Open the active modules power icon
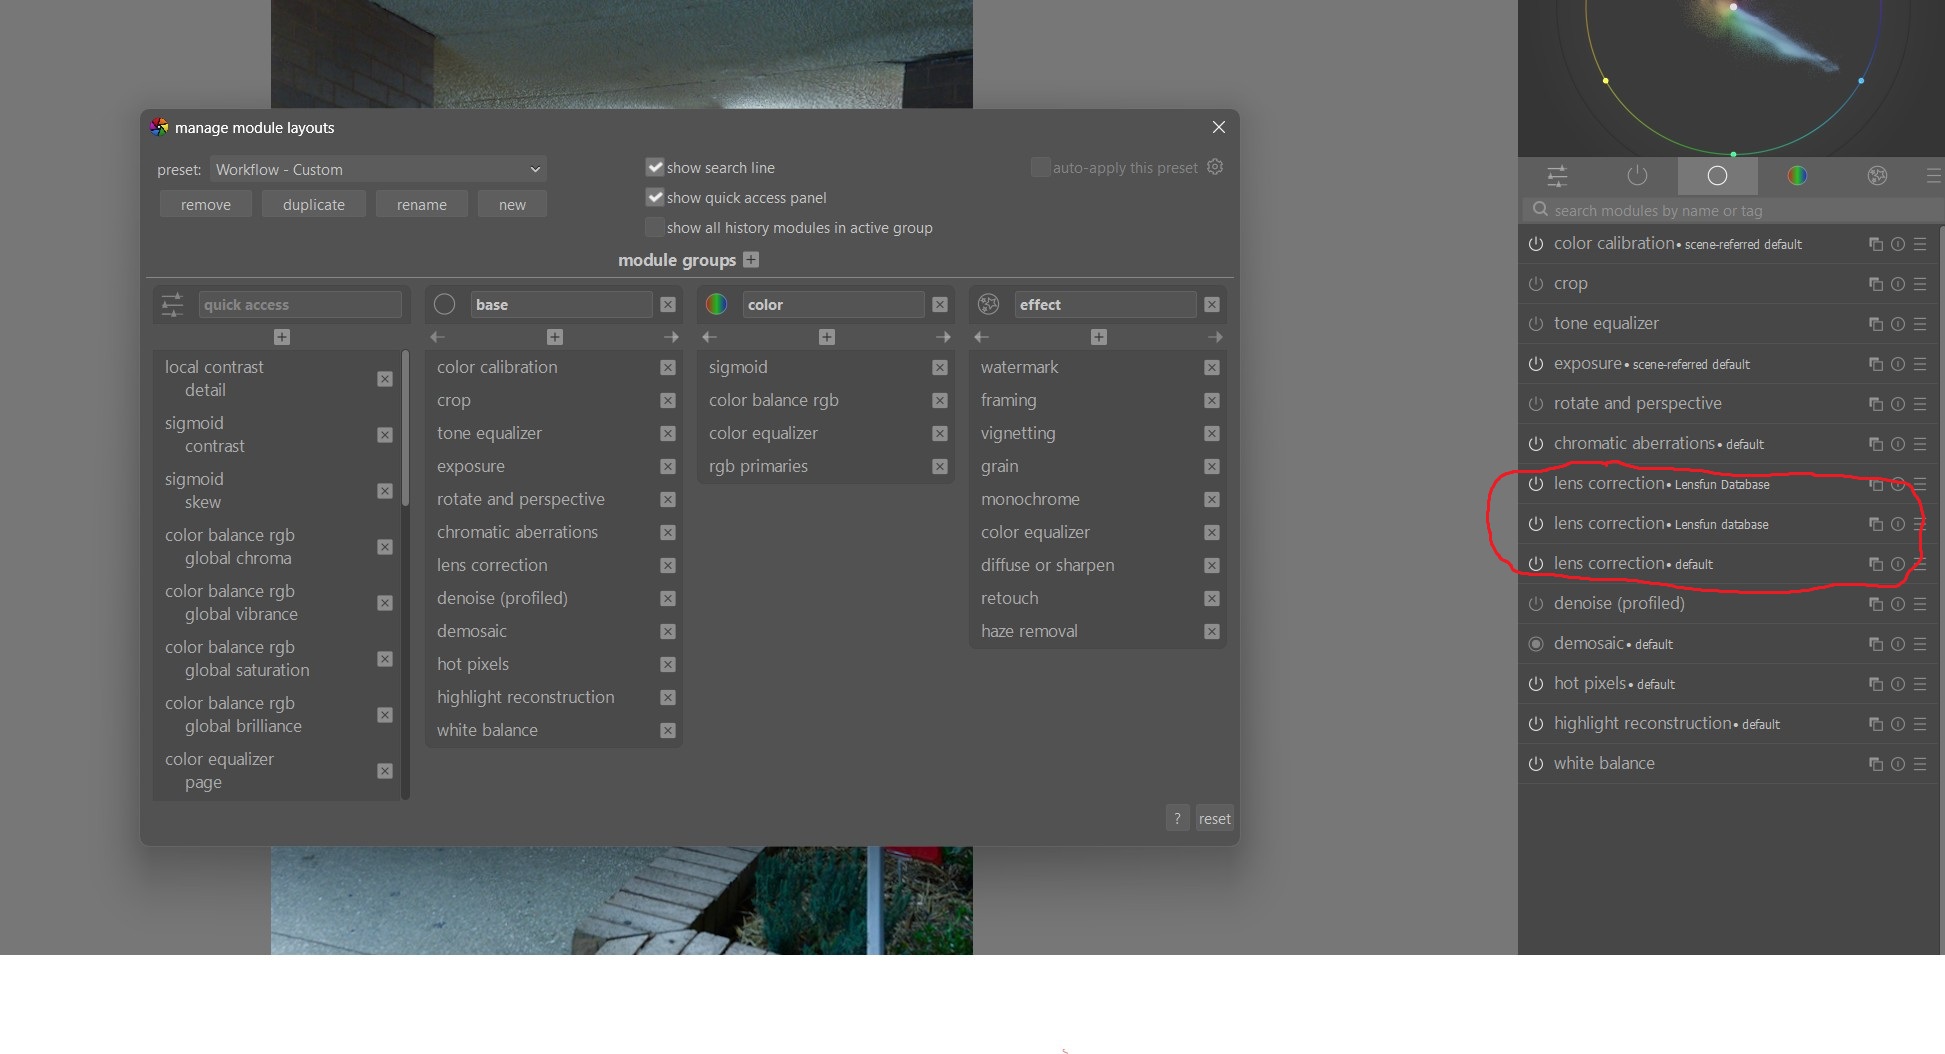The image size is (1945, 1054). pos(1637,176)
